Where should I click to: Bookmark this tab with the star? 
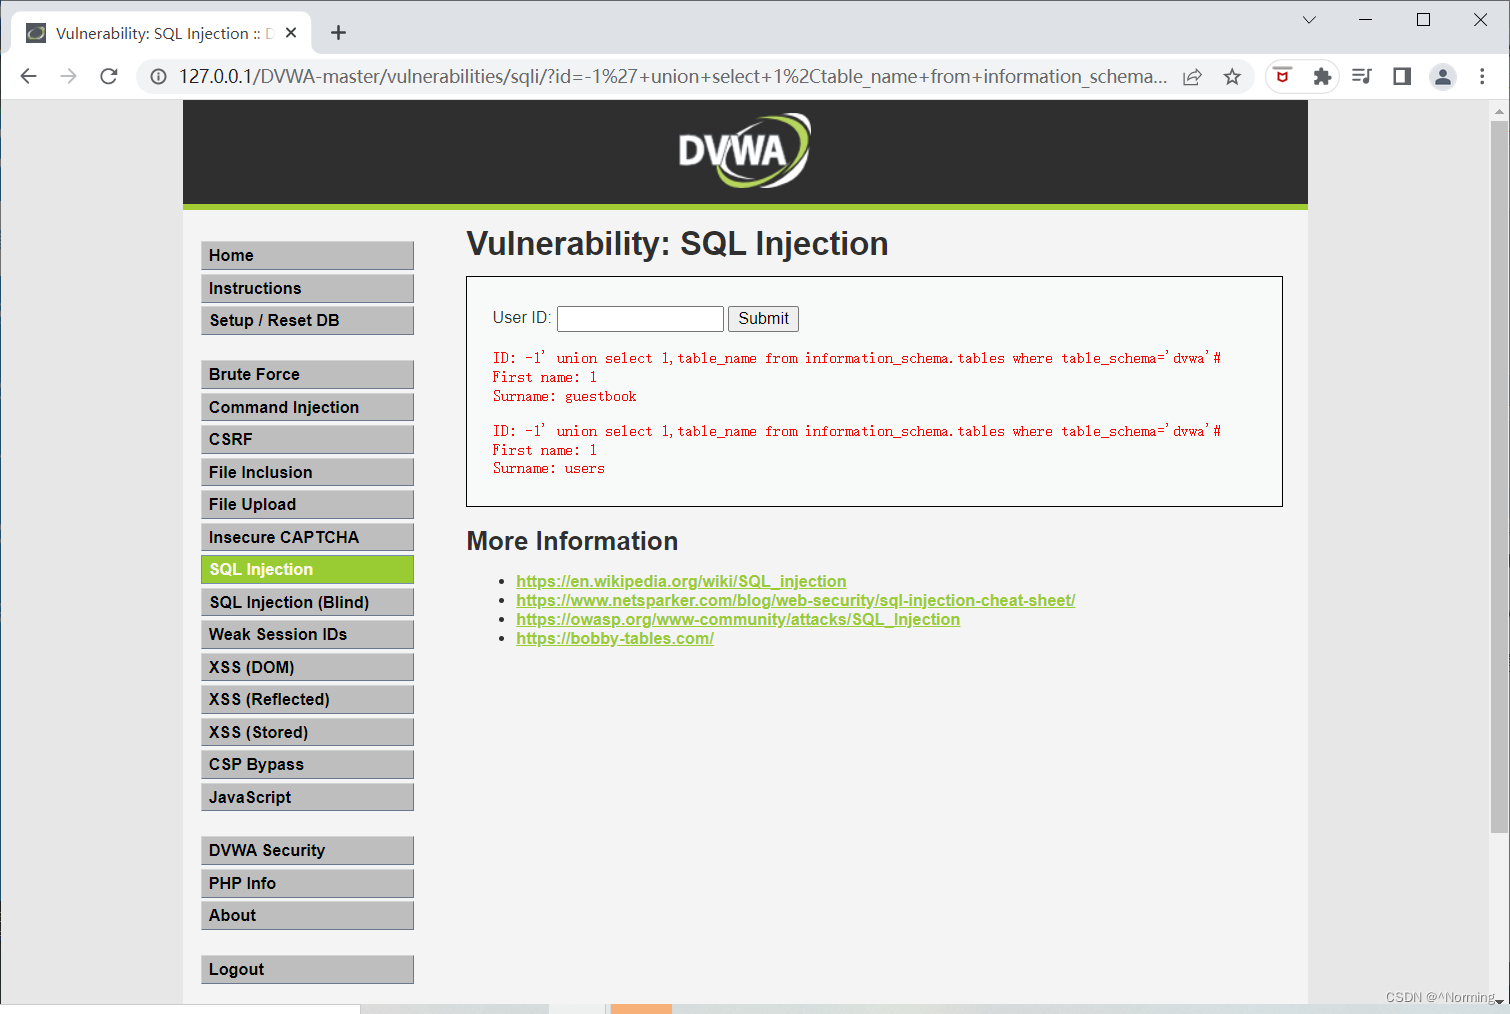click(x=1232, y=77)
